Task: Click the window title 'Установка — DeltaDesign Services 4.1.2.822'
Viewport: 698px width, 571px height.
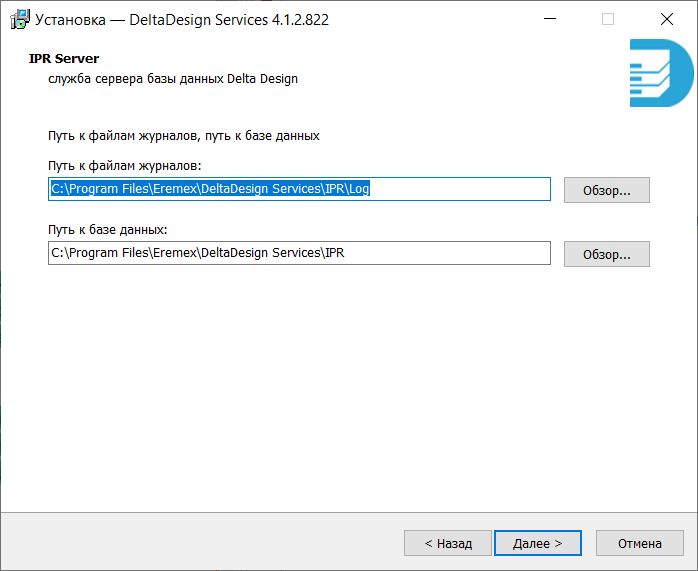Action: 182,20
